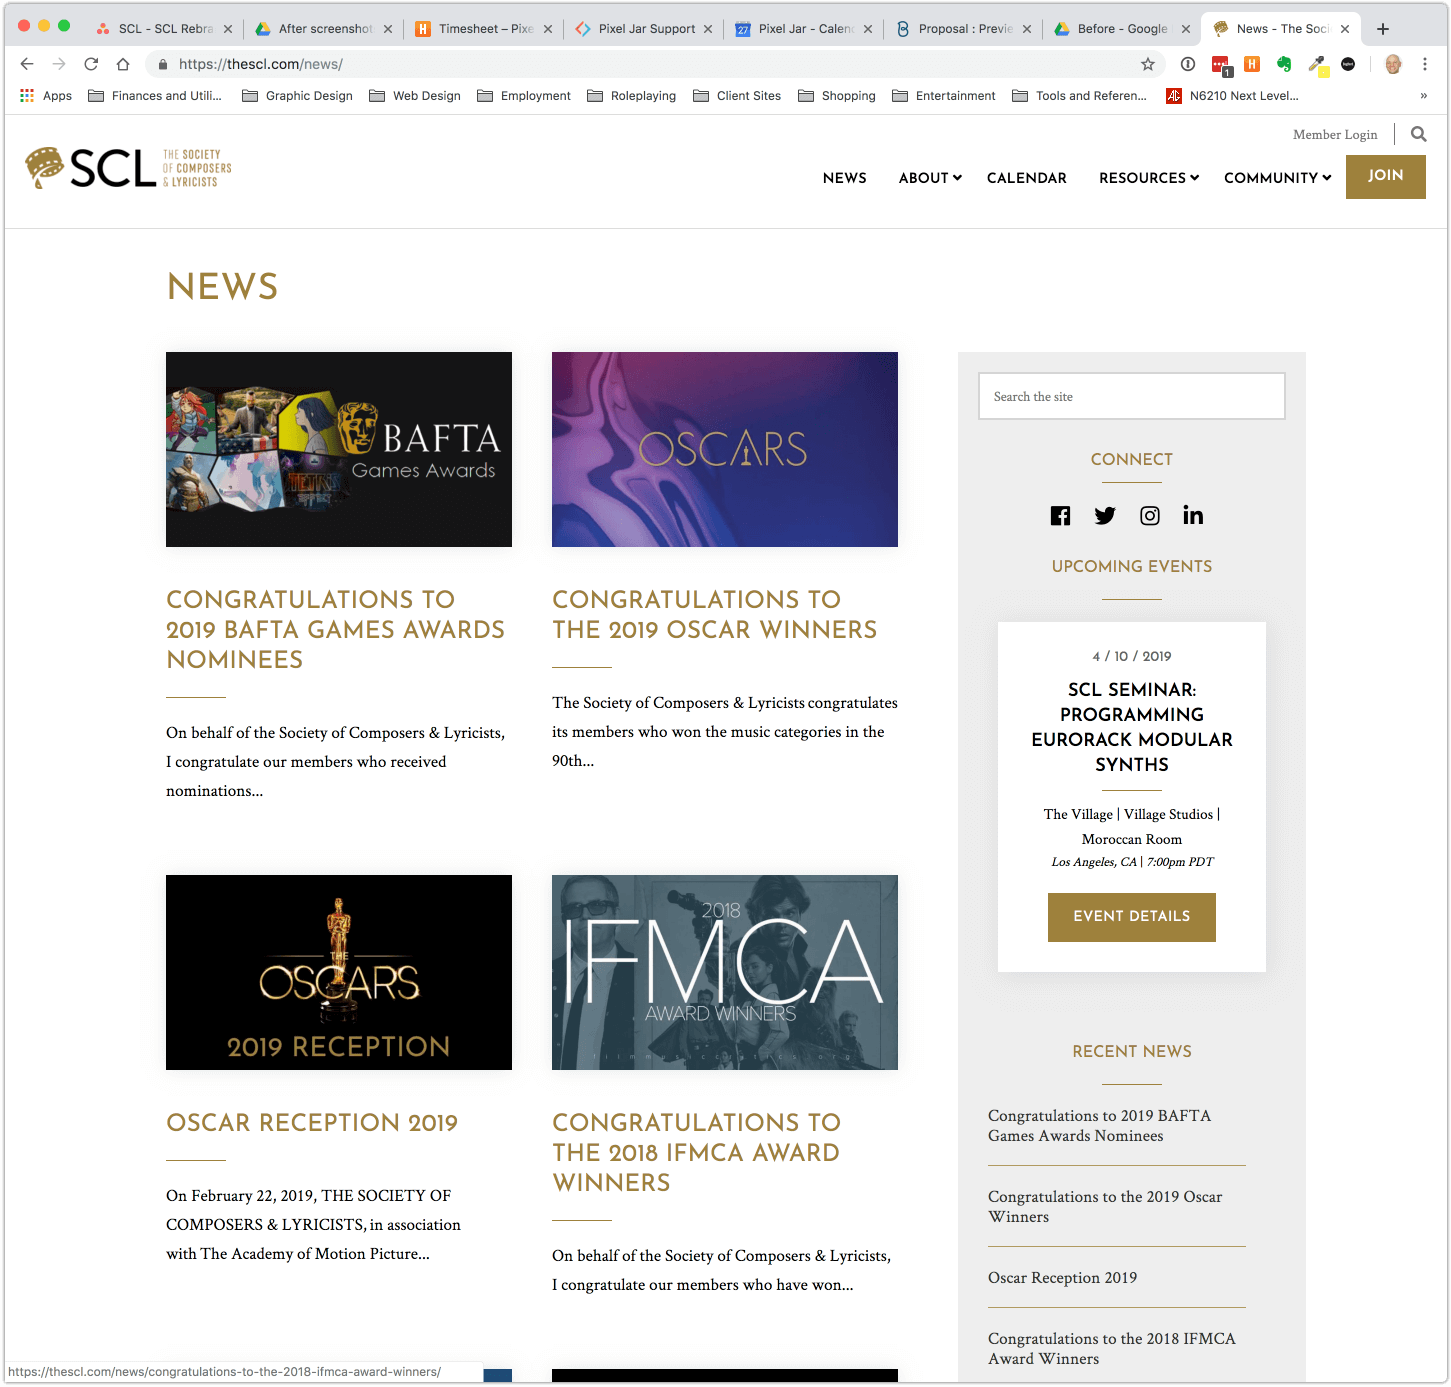Open the black circular extension icon

[1348, 64]
